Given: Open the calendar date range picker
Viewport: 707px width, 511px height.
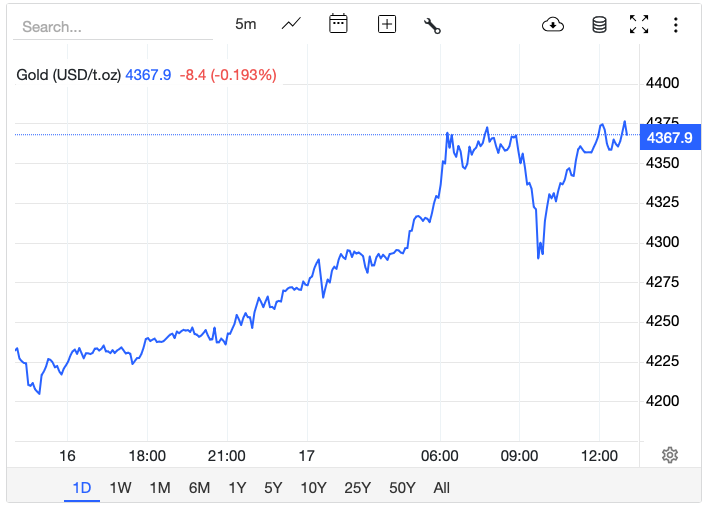Looking at the screenshot, I should (338, 24).
